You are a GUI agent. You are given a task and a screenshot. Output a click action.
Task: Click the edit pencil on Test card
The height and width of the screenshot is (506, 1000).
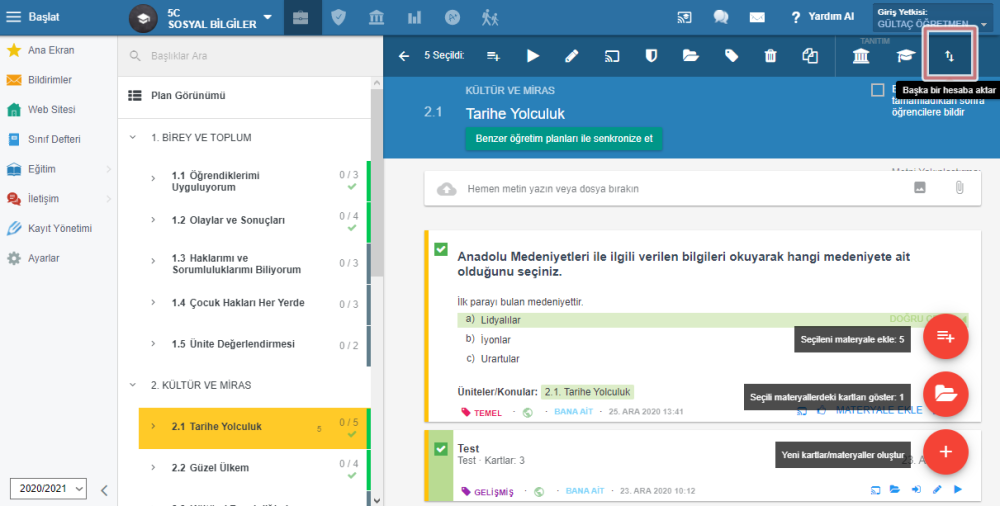point(937,490)
